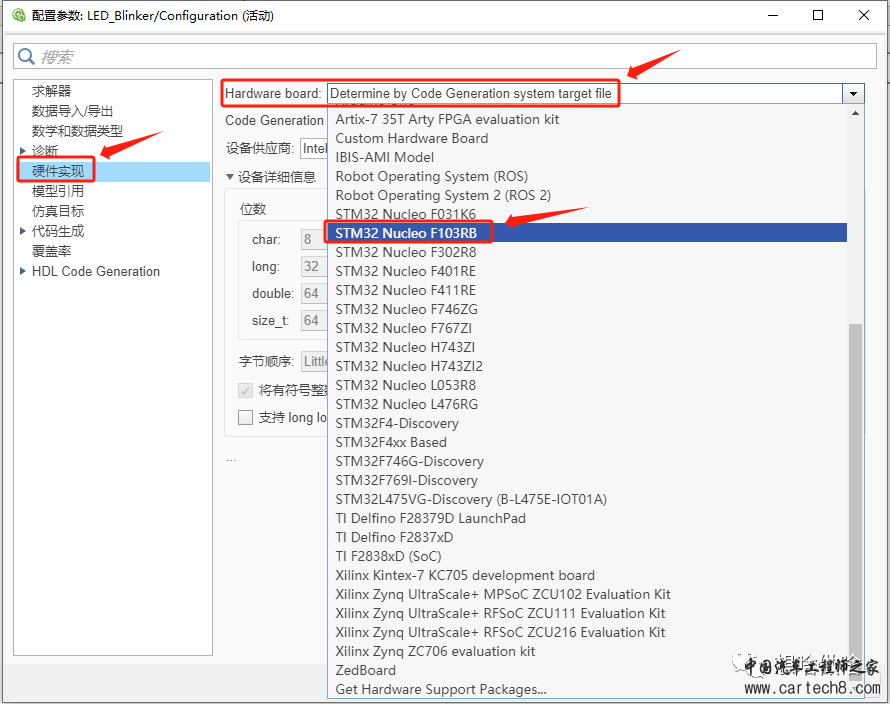Select 覆盖率 category
The image size is (890, 704).
tap(51, 251)
